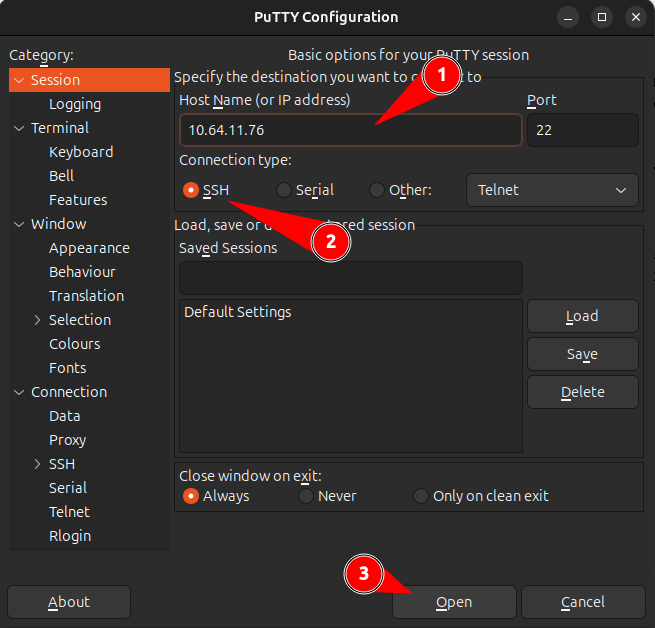
Task: Open the Behaviour settings
Action: pyautogui.click(x=82, y=272)
